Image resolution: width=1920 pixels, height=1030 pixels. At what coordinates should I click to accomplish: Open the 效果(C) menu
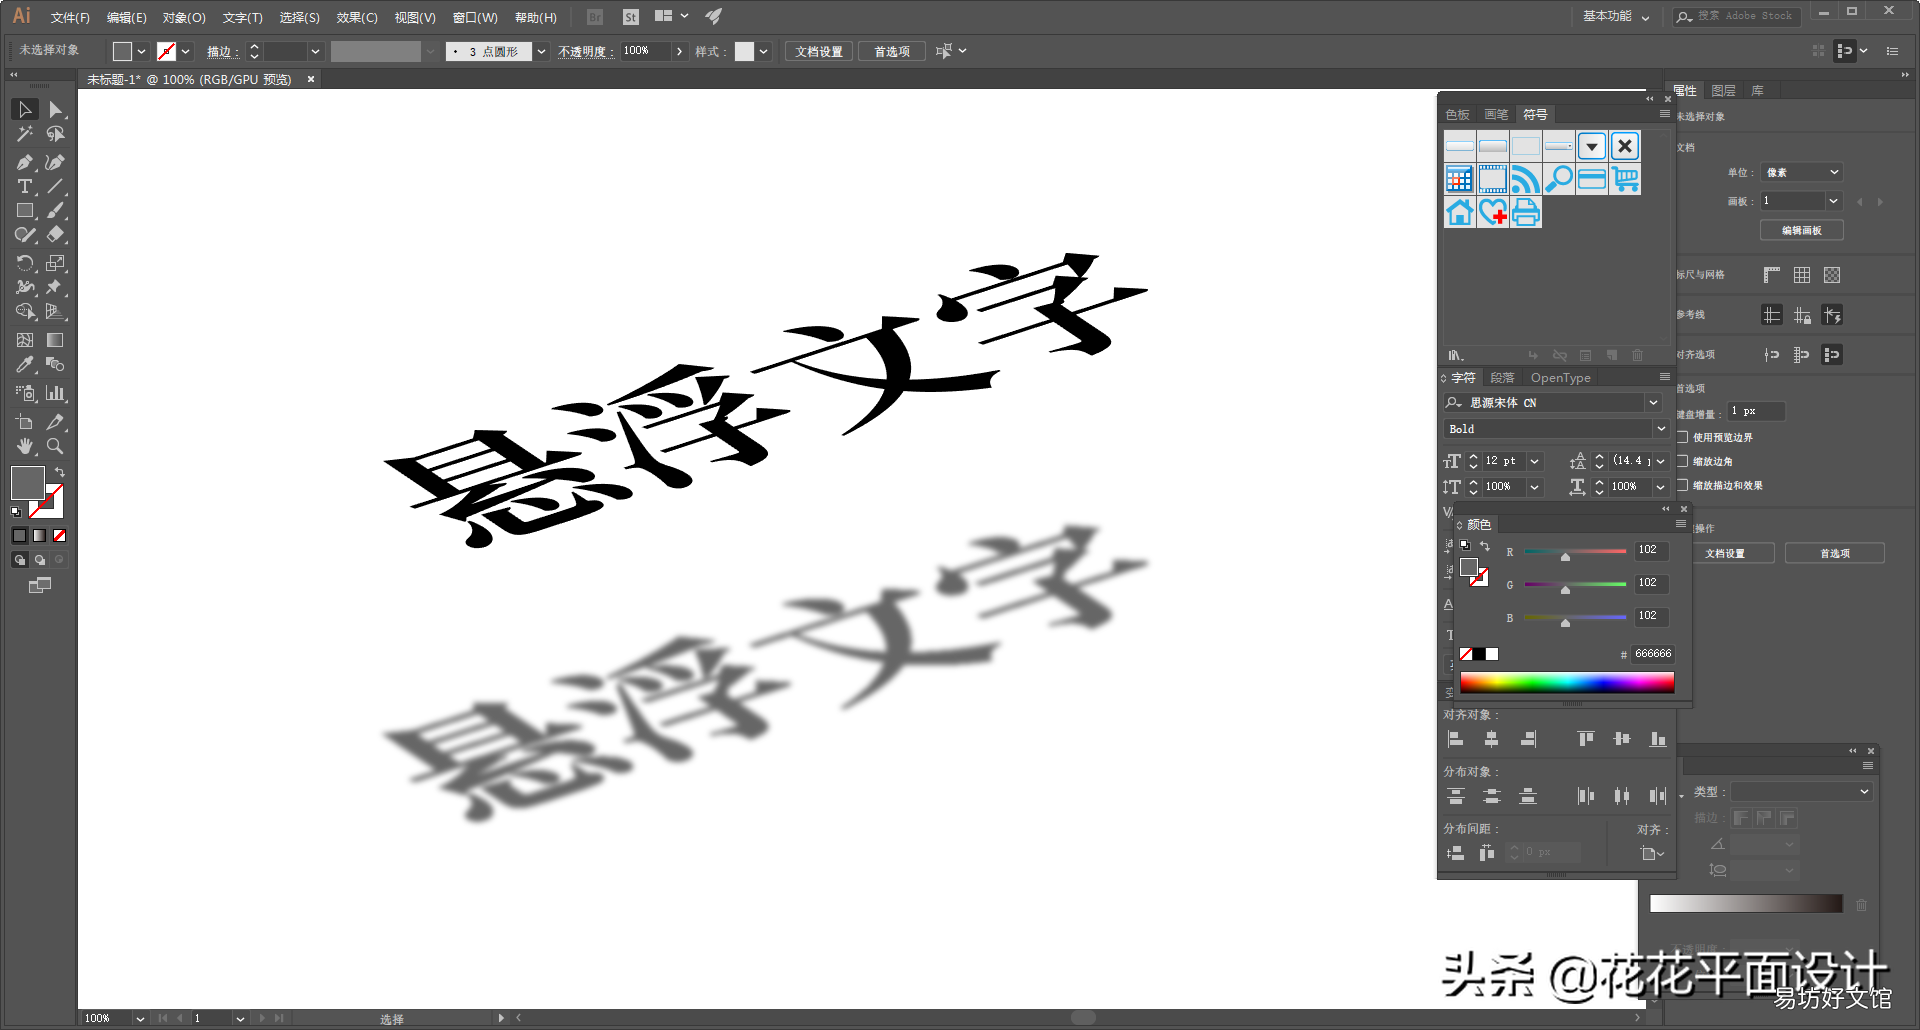pyautogui.click(x=357, y=17)
